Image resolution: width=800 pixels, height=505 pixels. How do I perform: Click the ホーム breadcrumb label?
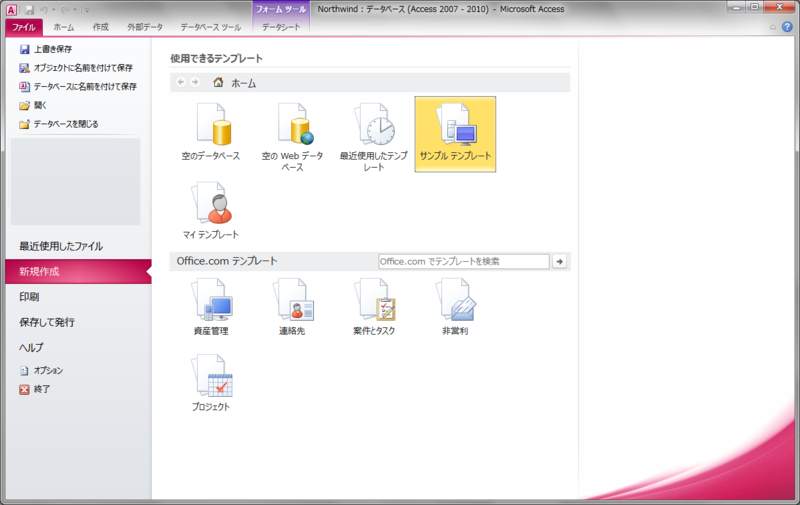[x=244, y=83]
